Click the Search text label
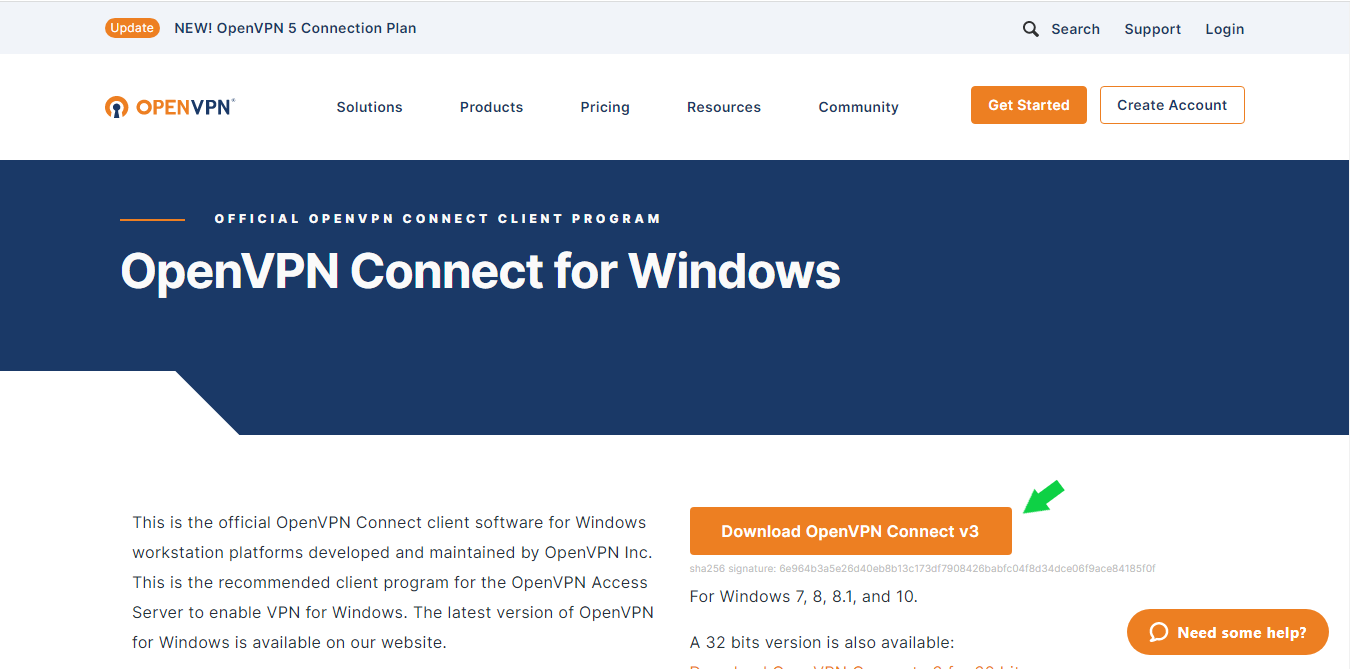The width and height of the screenshot is (1350, 669). [x=1076, y=29]
